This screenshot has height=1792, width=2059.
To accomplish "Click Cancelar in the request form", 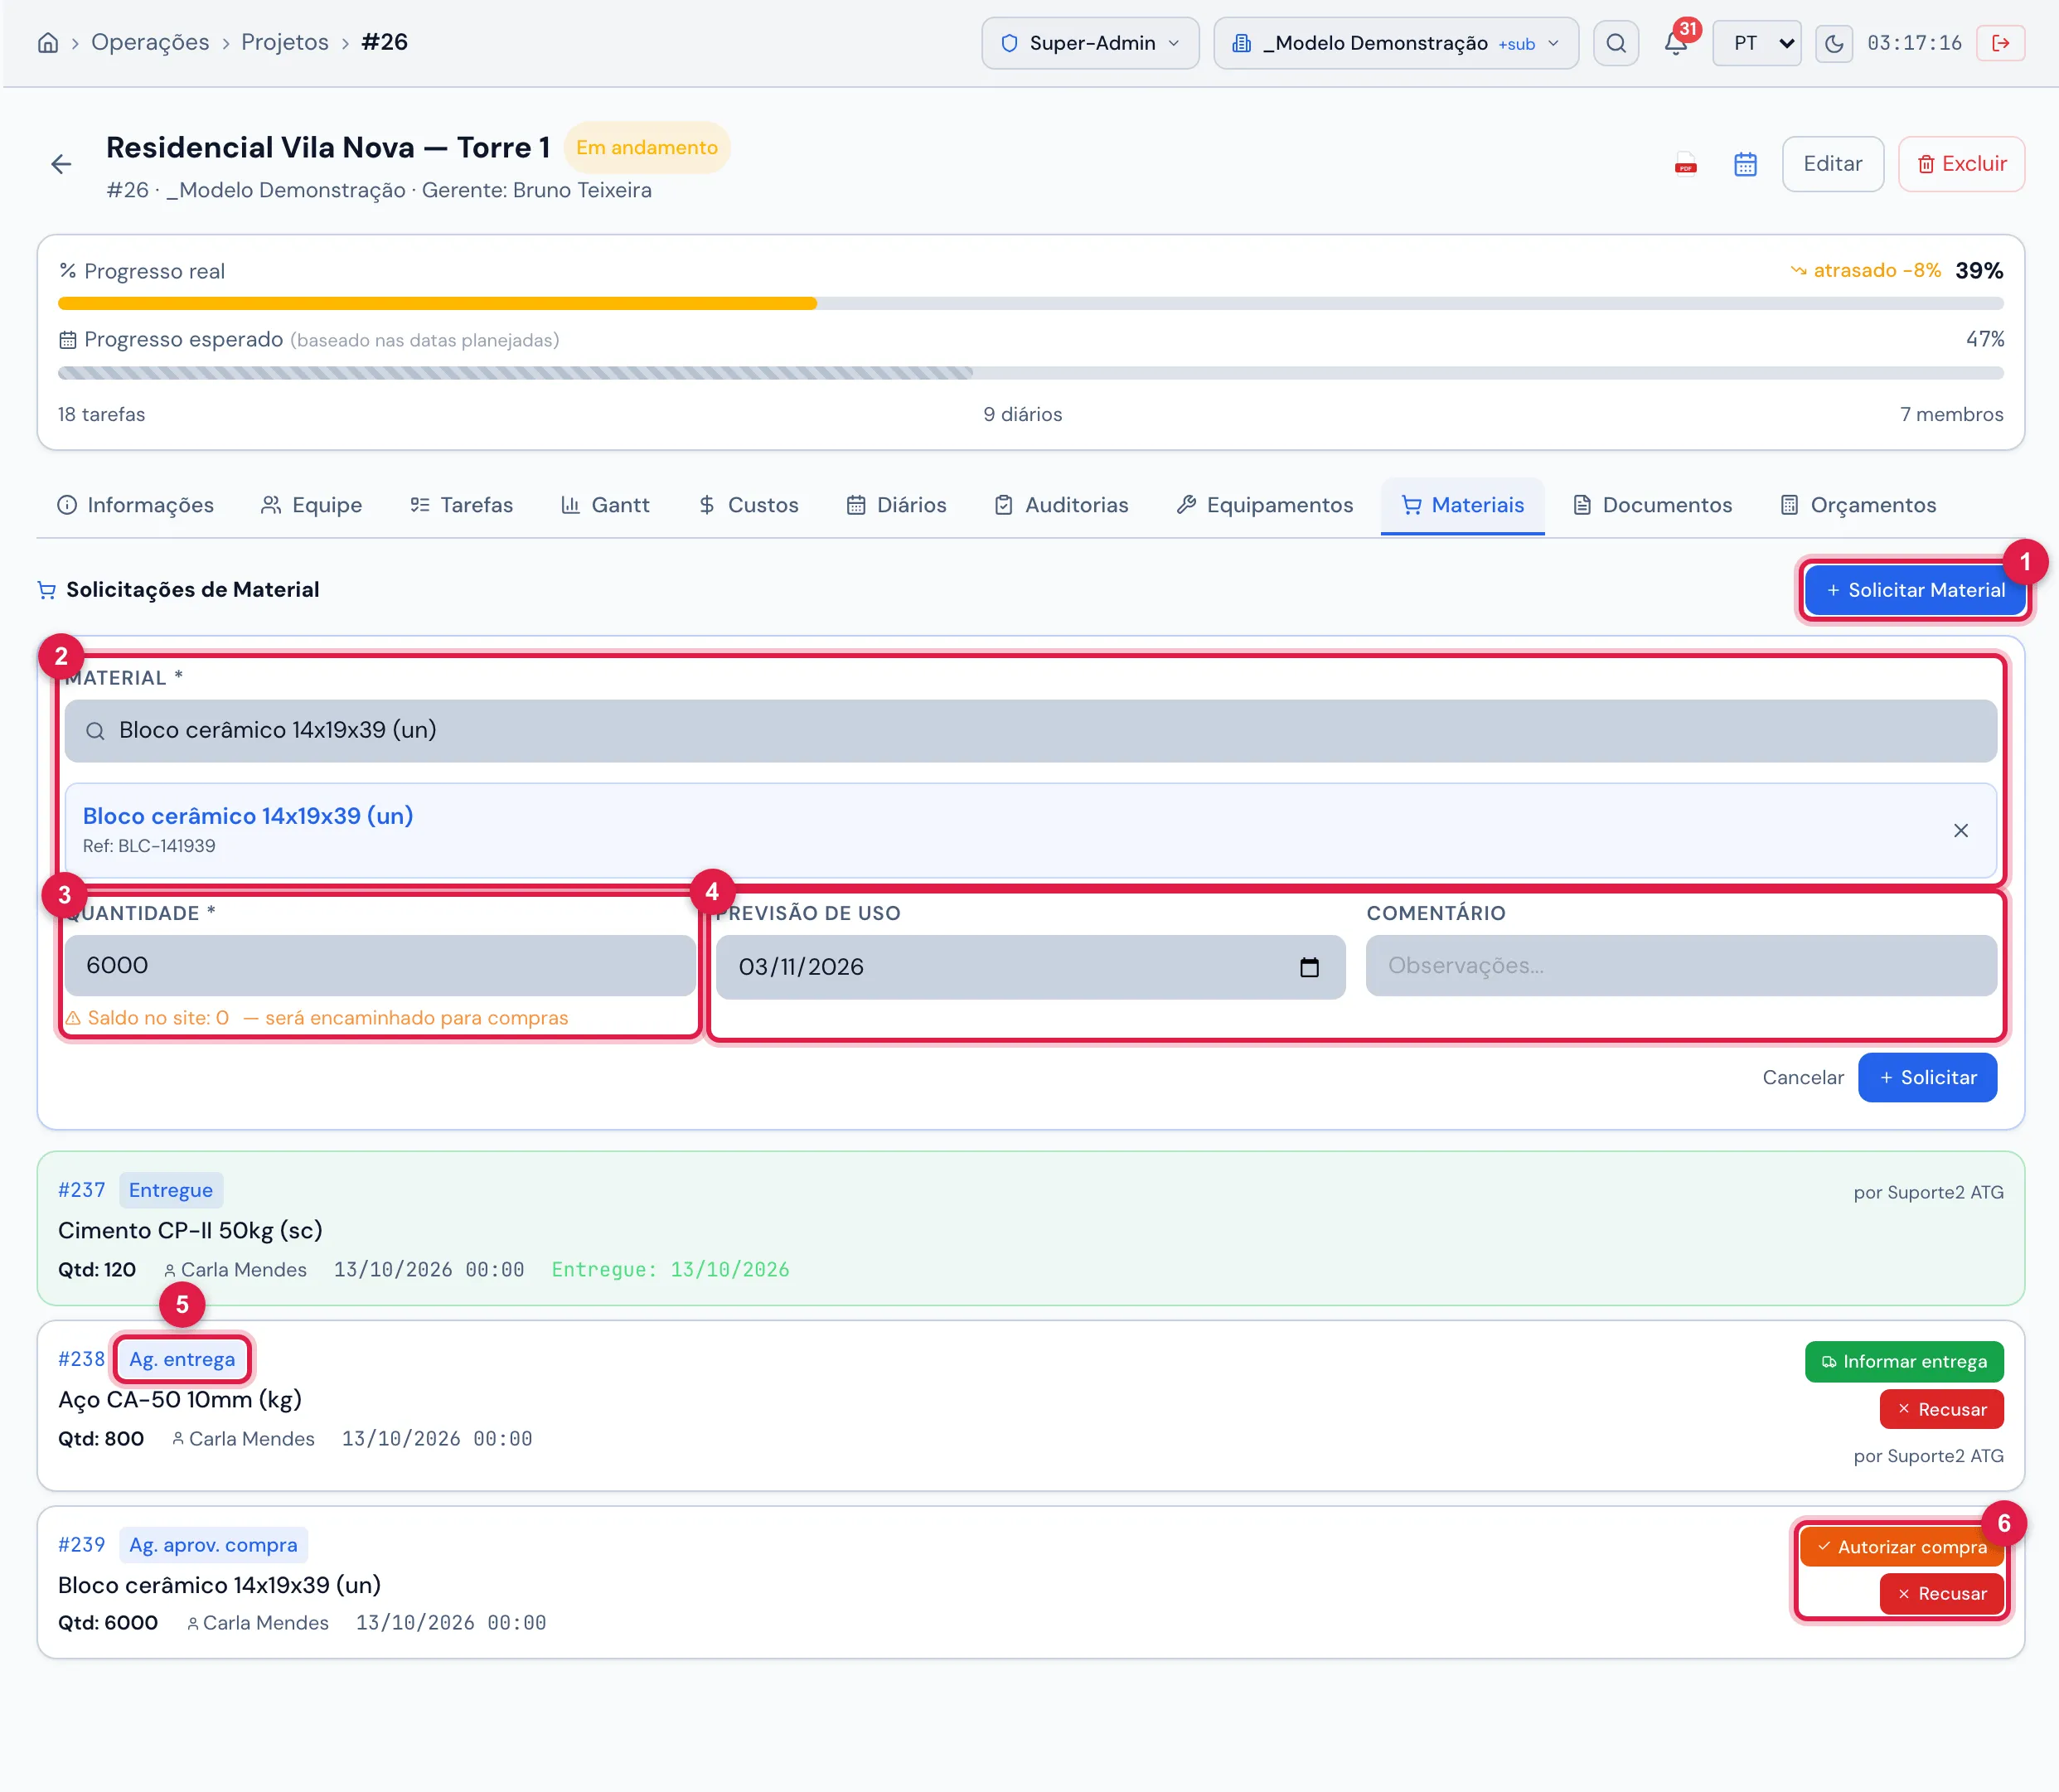I will coord(1802,1077).
